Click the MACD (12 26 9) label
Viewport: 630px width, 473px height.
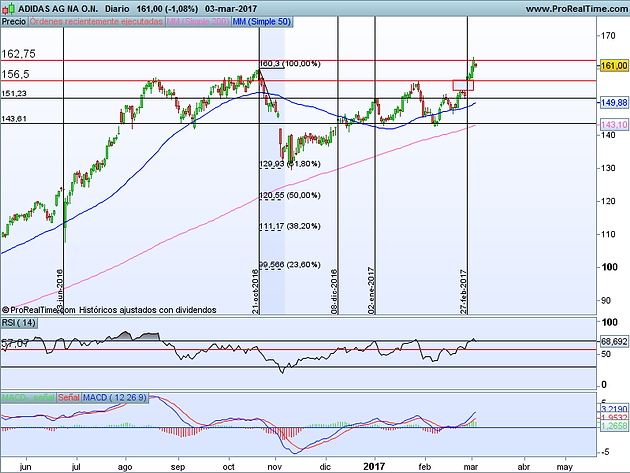click(115, 397)
